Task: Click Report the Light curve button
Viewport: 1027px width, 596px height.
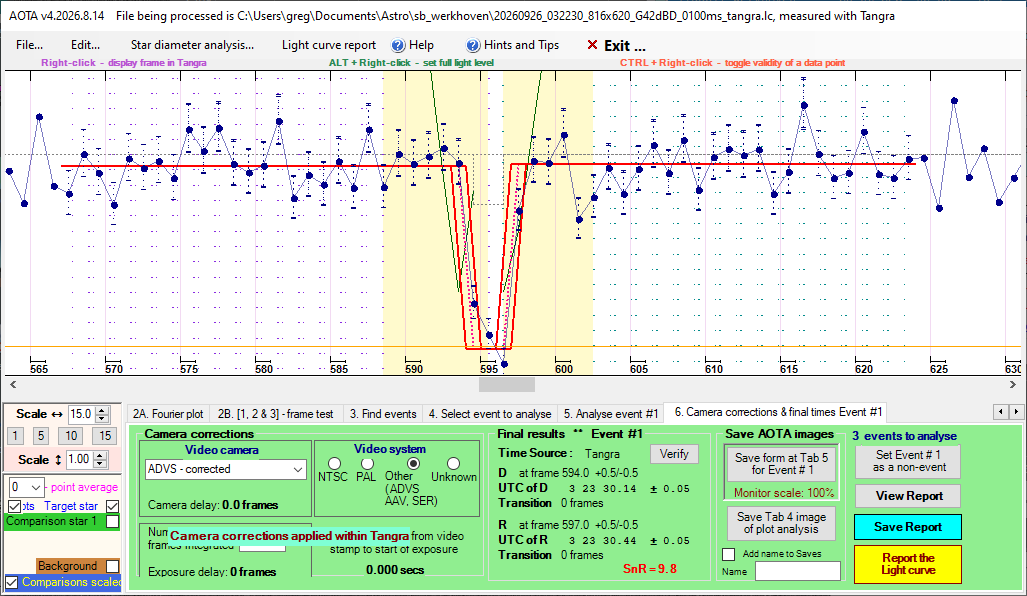Action: [908, 564]
